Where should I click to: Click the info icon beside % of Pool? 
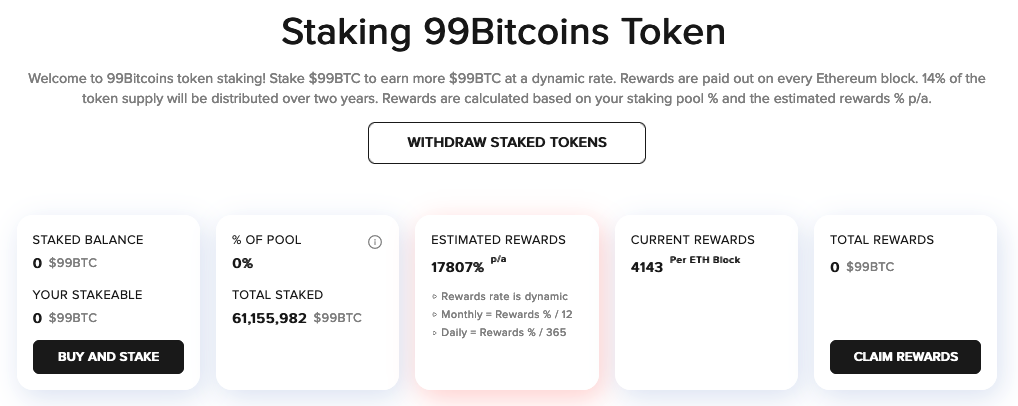click(375, 242)
